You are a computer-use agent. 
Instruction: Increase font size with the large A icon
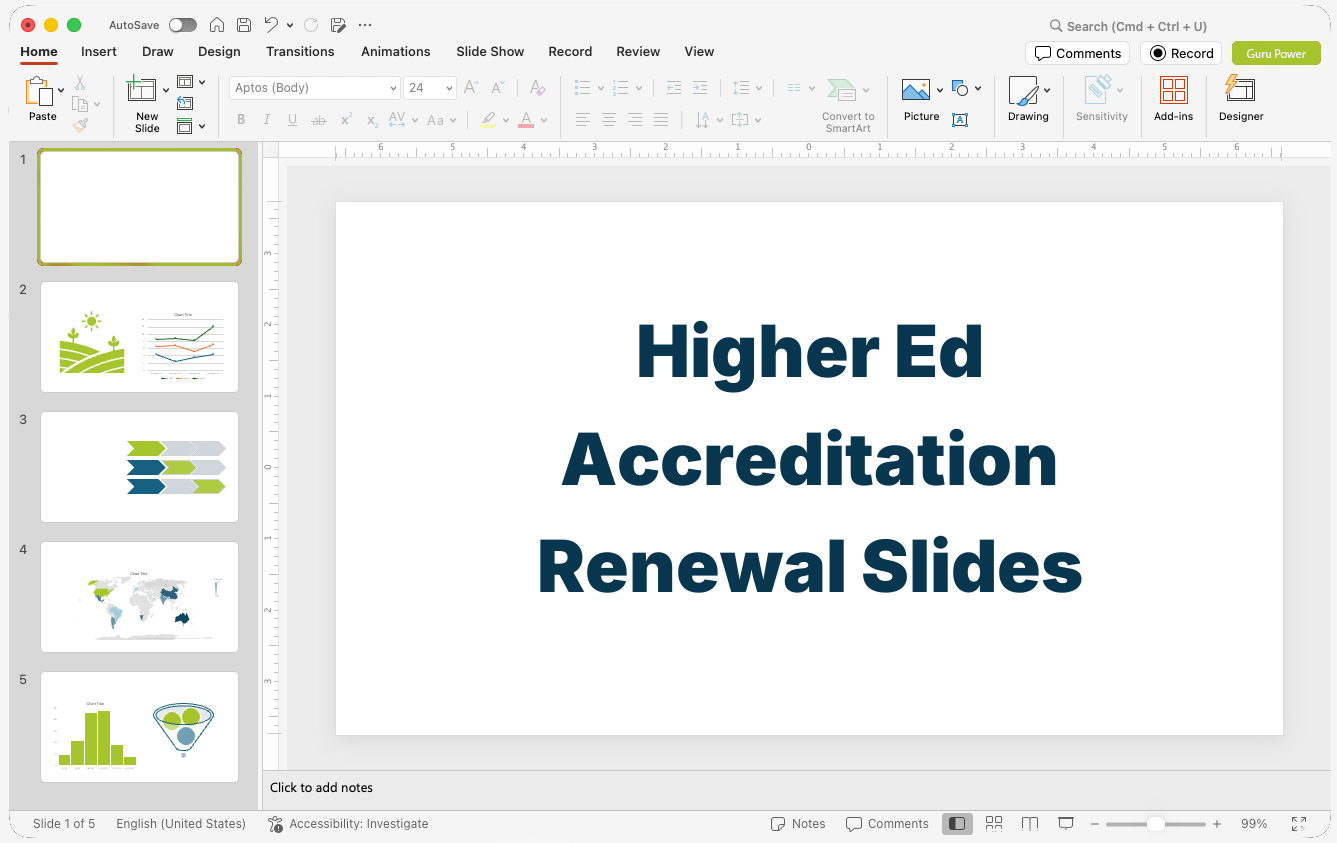(x=471, y=88)
